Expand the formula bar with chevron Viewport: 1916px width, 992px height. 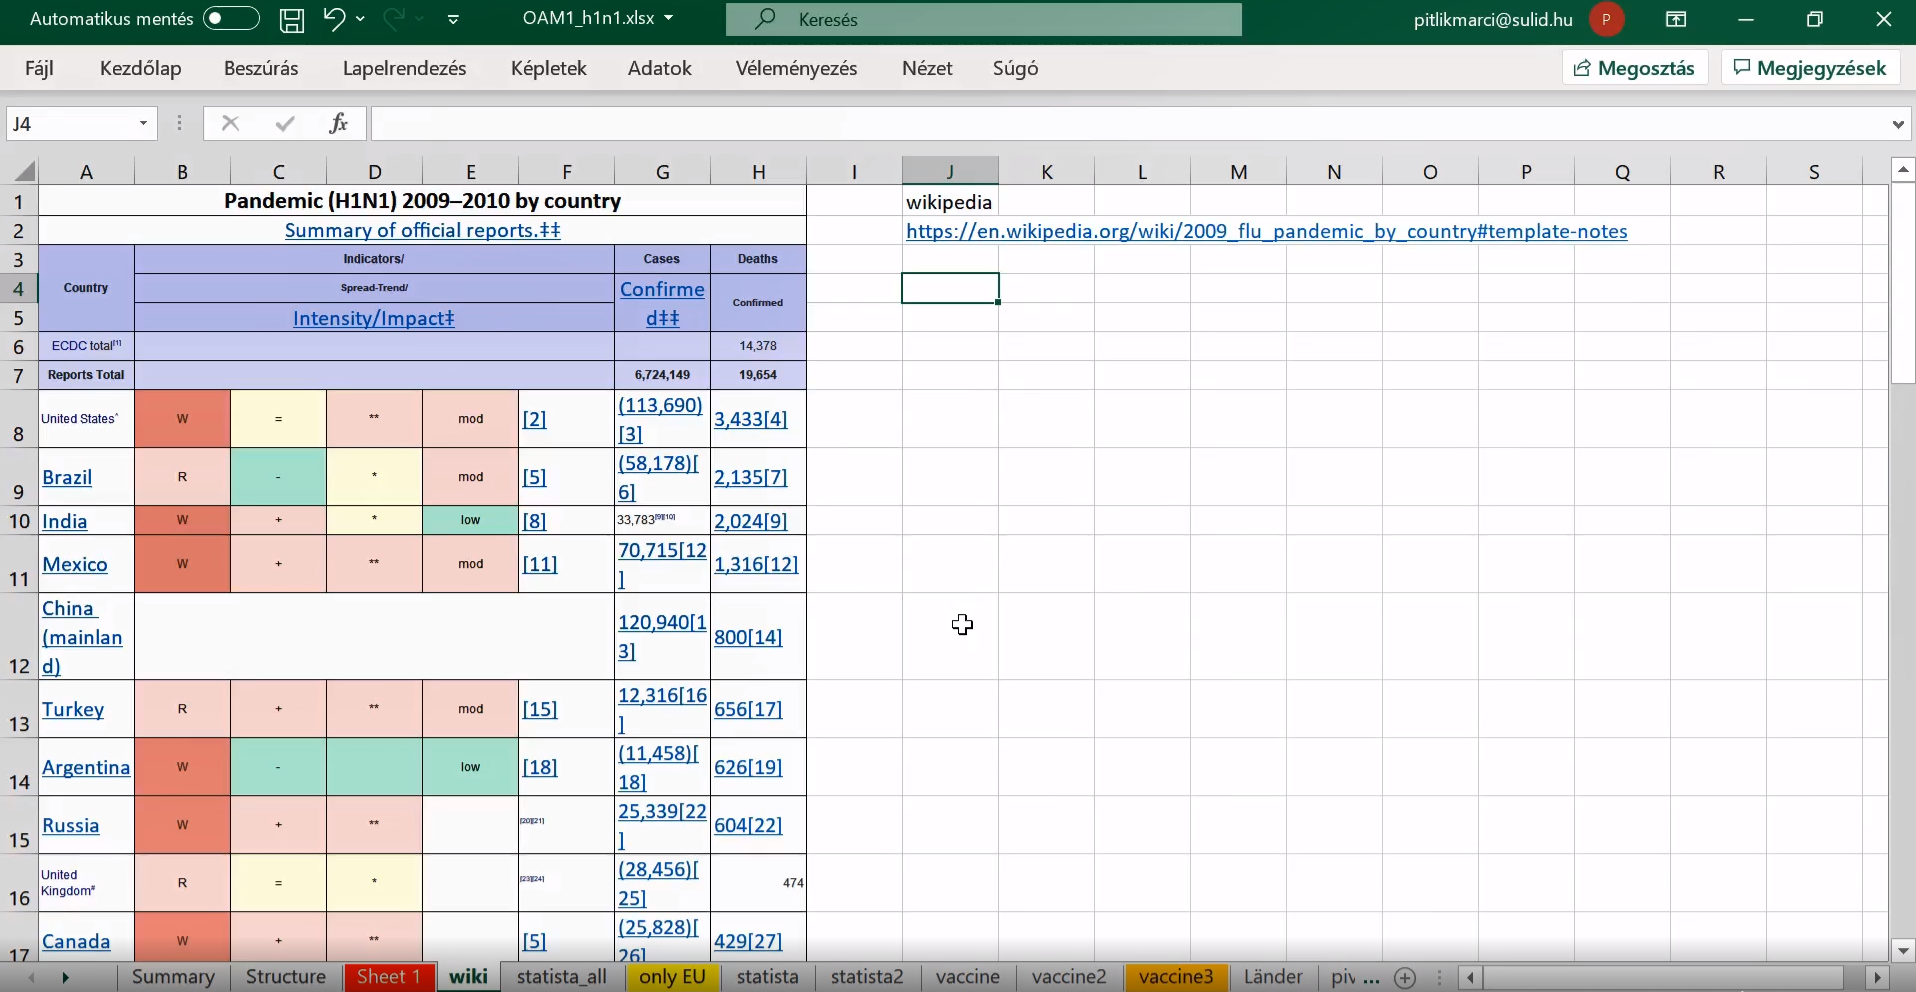[1899, 124]
